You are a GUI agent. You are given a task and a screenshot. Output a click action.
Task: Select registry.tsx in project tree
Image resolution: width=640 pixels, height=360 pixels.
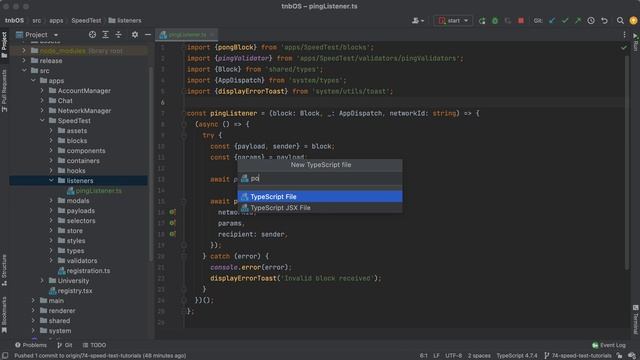(71, 291)
